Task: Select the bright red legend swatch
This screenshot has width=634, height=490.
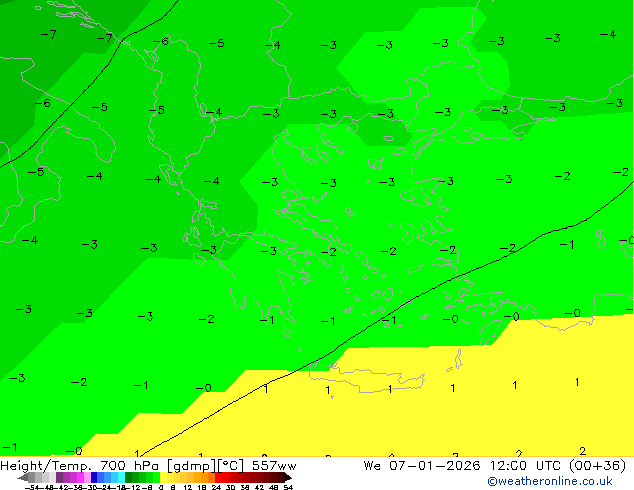Action: (218, 477)
